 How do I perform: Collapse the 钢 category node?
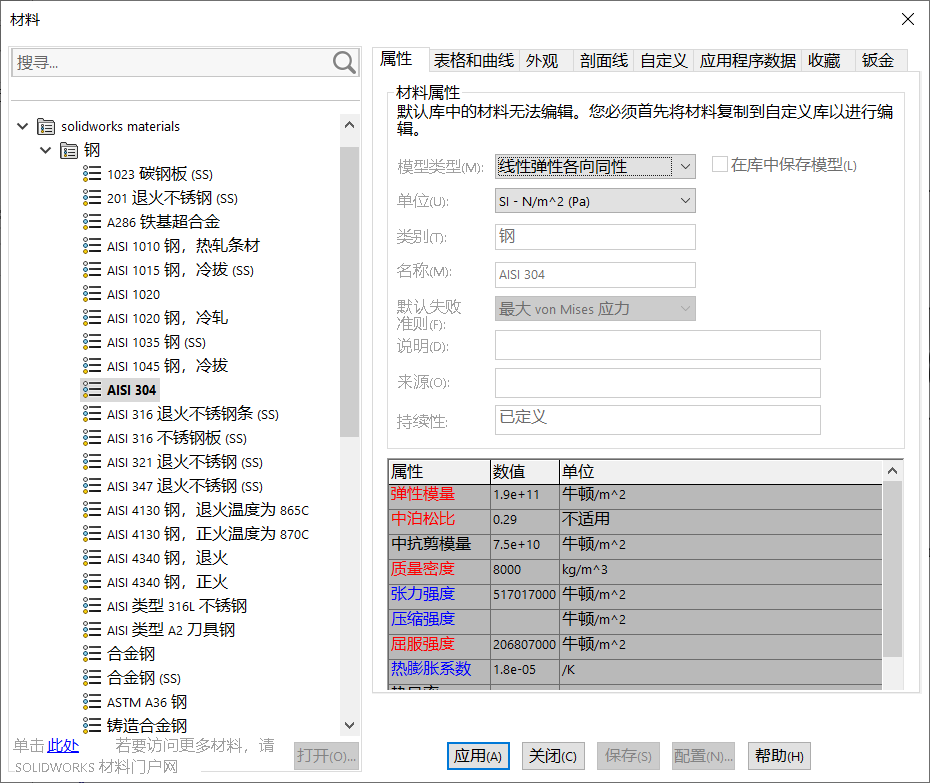point(45,151)
